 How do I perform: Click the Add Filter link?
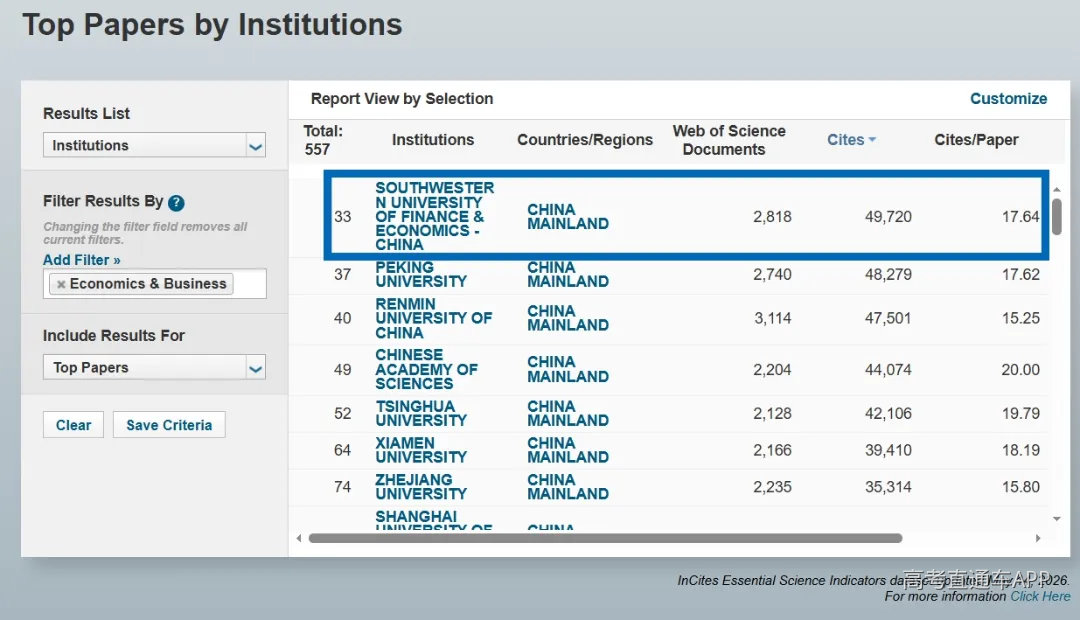(x=81, y=260)
